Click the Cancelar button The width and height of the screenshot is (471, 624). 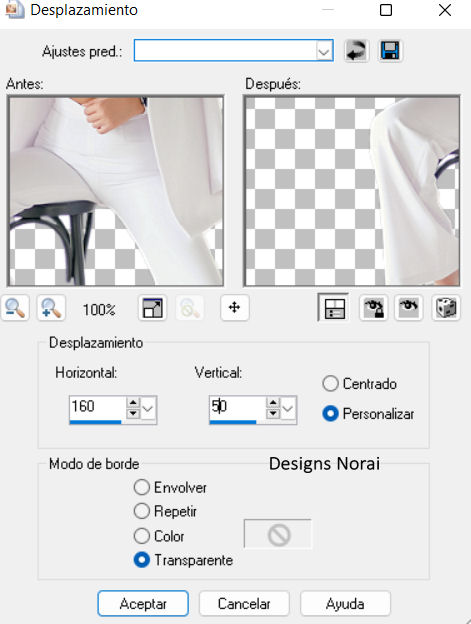244,604
